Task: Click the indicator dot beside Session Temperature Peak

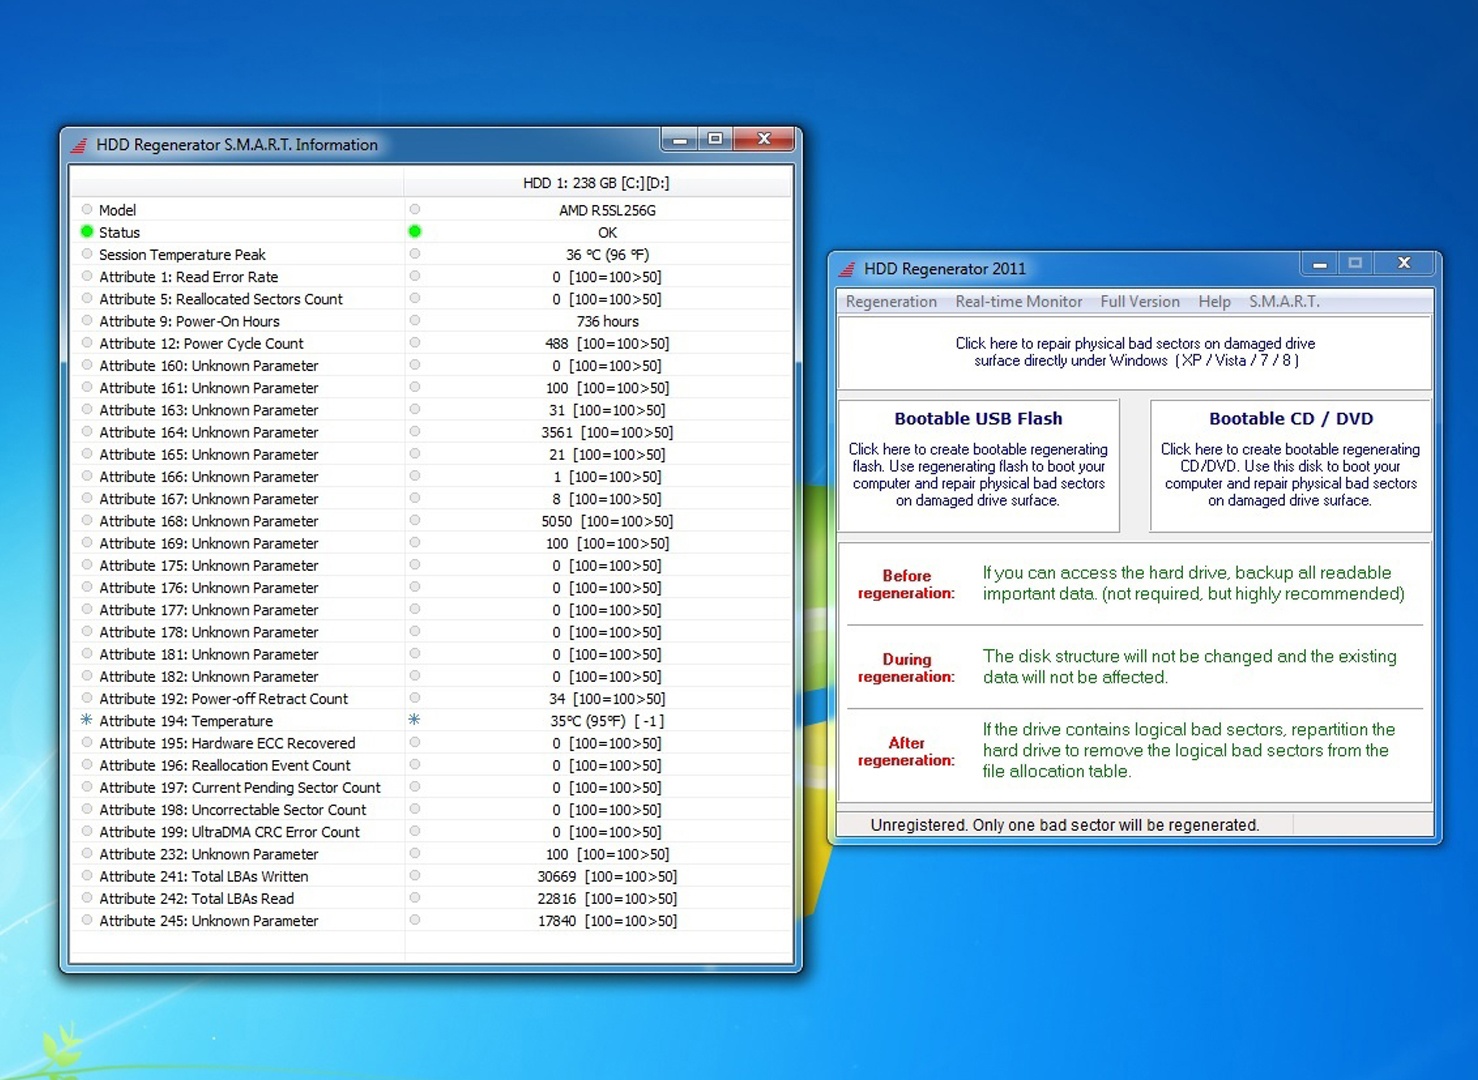Action: [87, 254]
